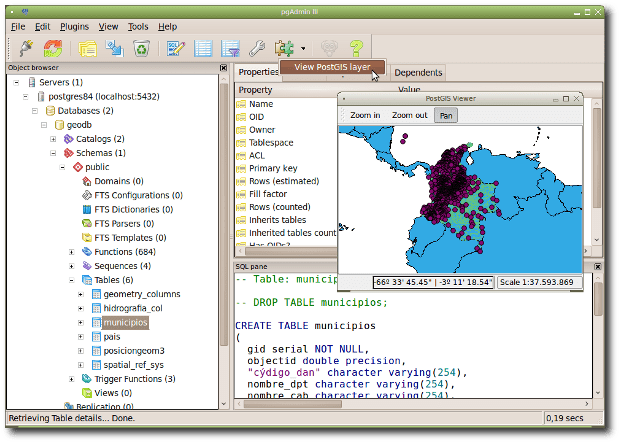Viewport: 620px width, 443px height.
Task: Click the Guru hint toolbar icon
Action: [x=329, y=48]
